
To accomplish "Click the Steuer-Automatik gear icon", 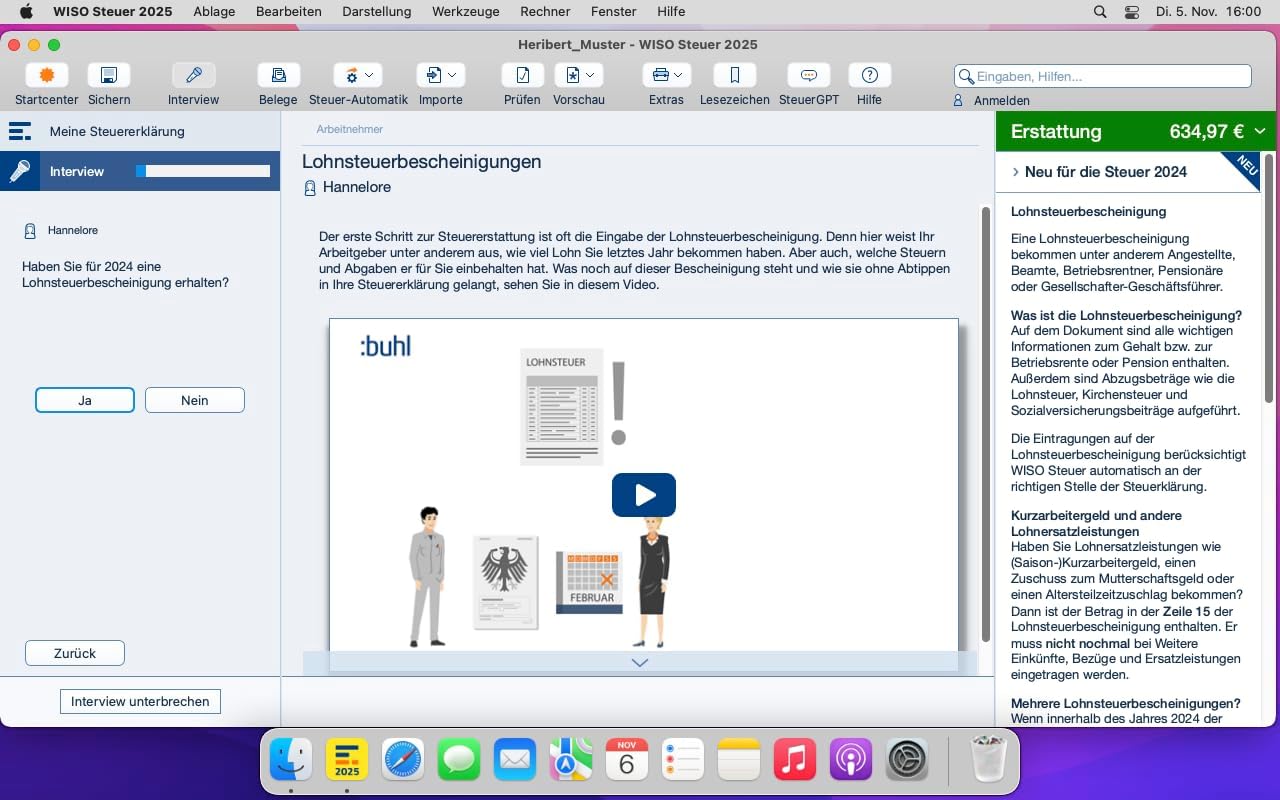I will pos(352,75).
